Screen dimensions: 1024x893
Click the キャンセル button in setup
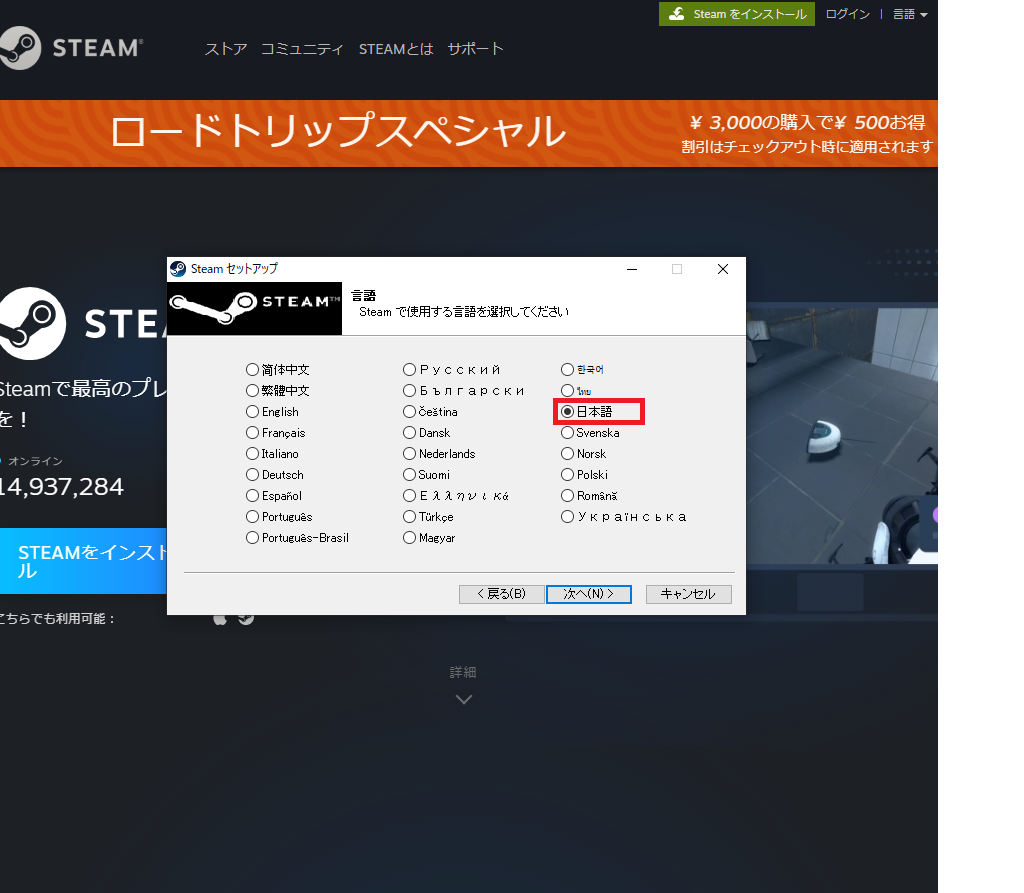tap(688, 594)
